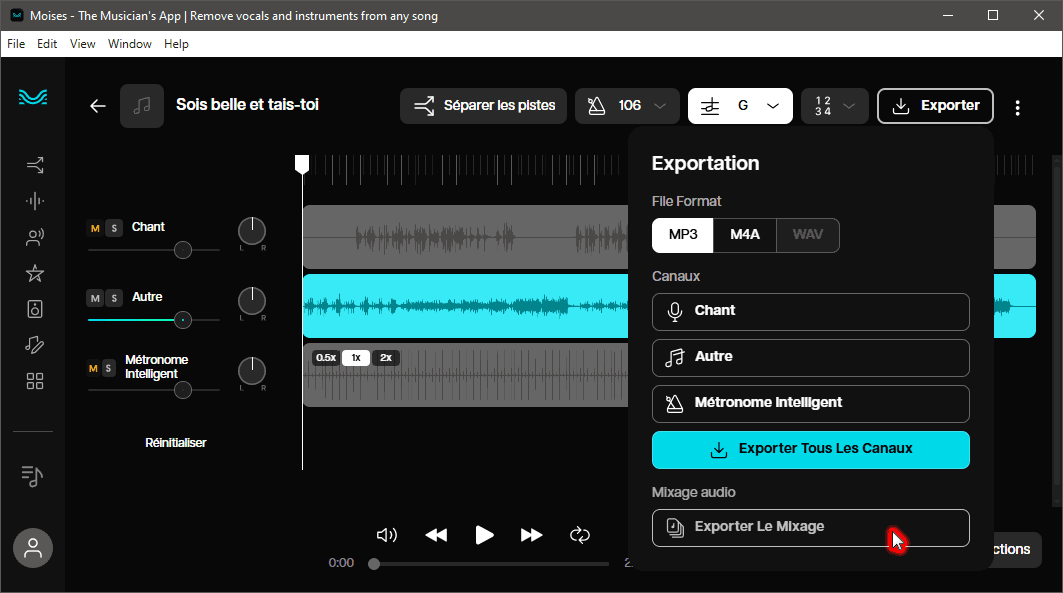Click Séparer les pistes button
This screenshot has height=593, width=1063.
click(x=483, y=106)
